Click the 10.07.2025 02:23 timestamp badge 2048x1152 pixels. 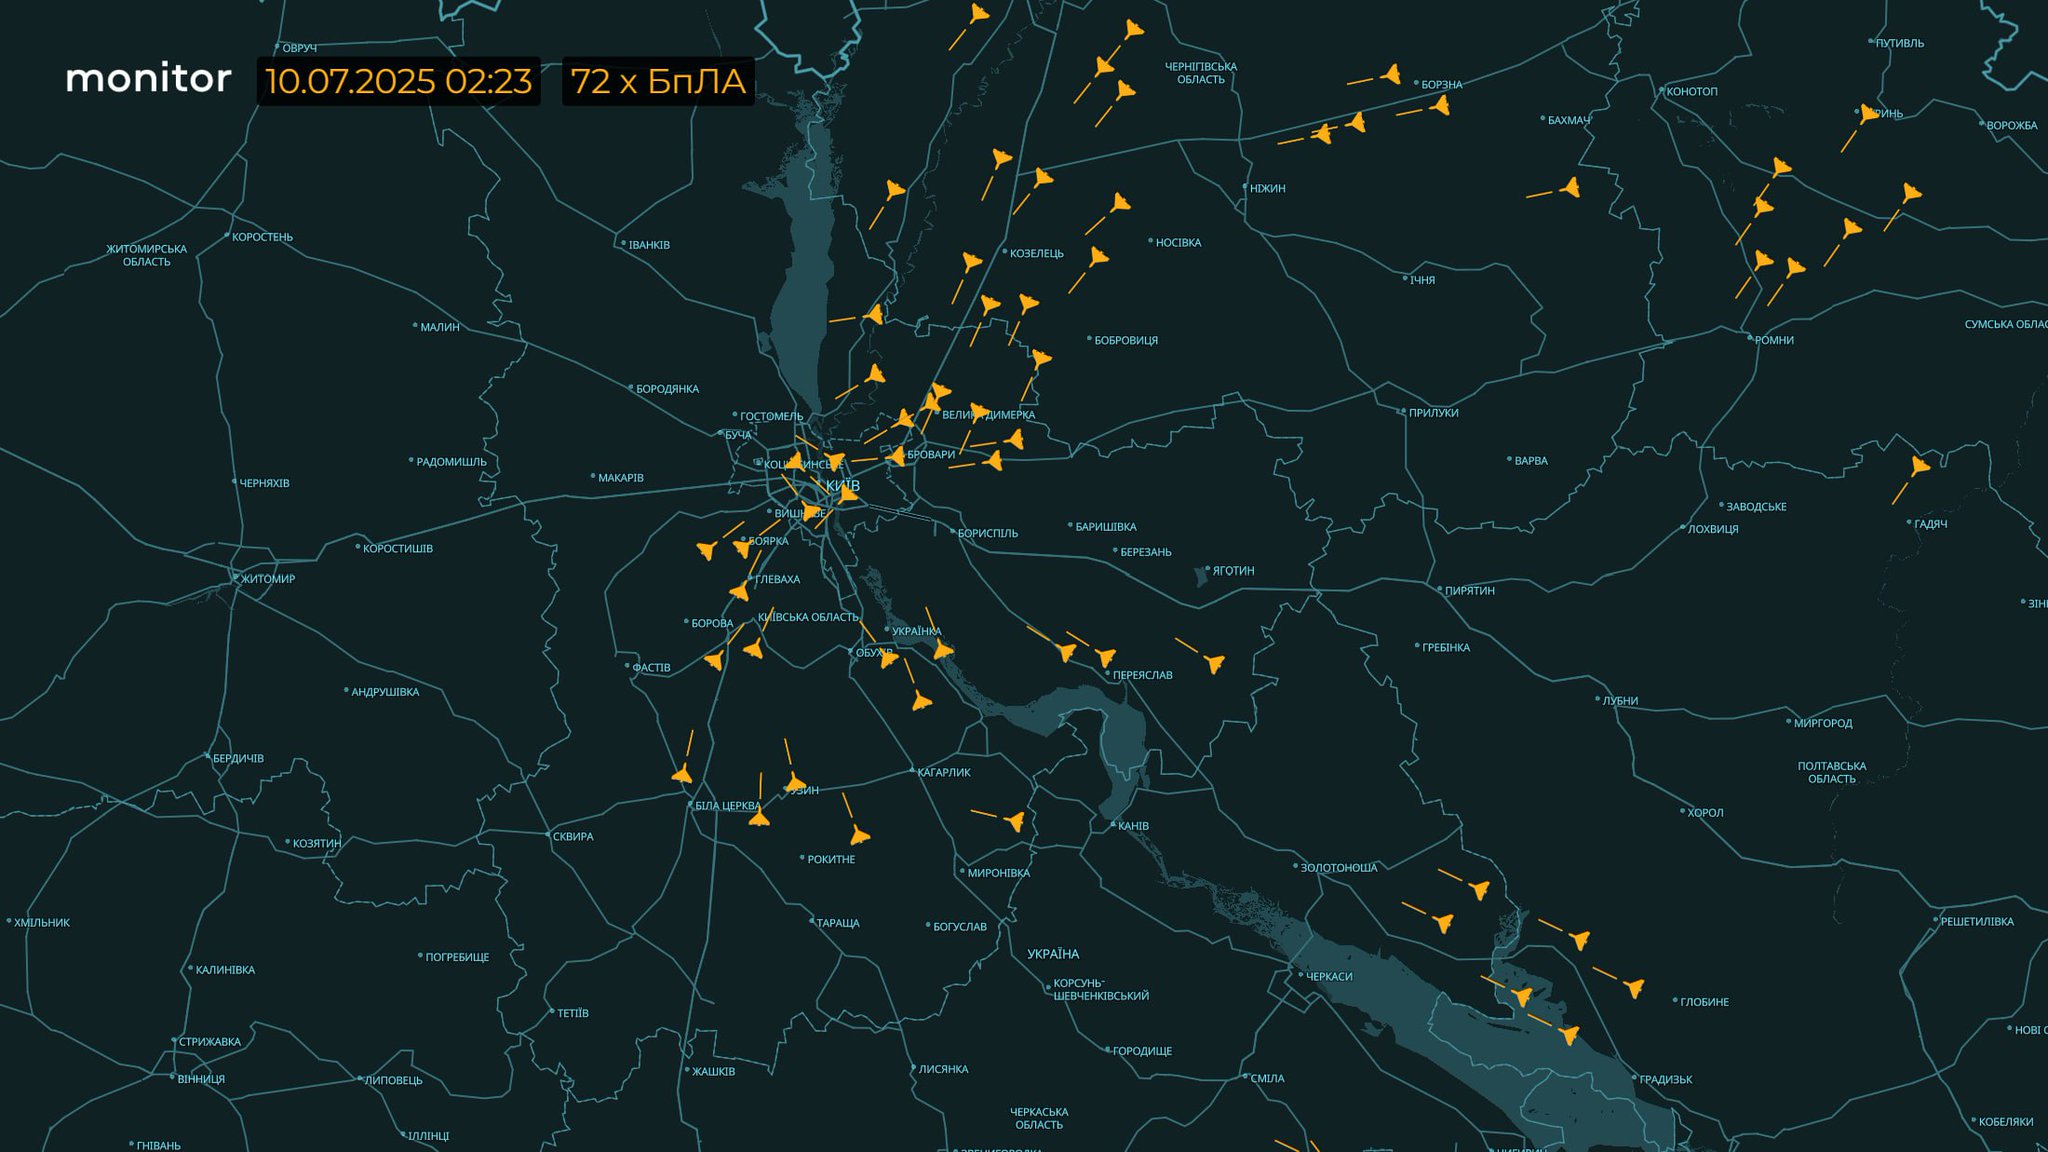point(398,81)
